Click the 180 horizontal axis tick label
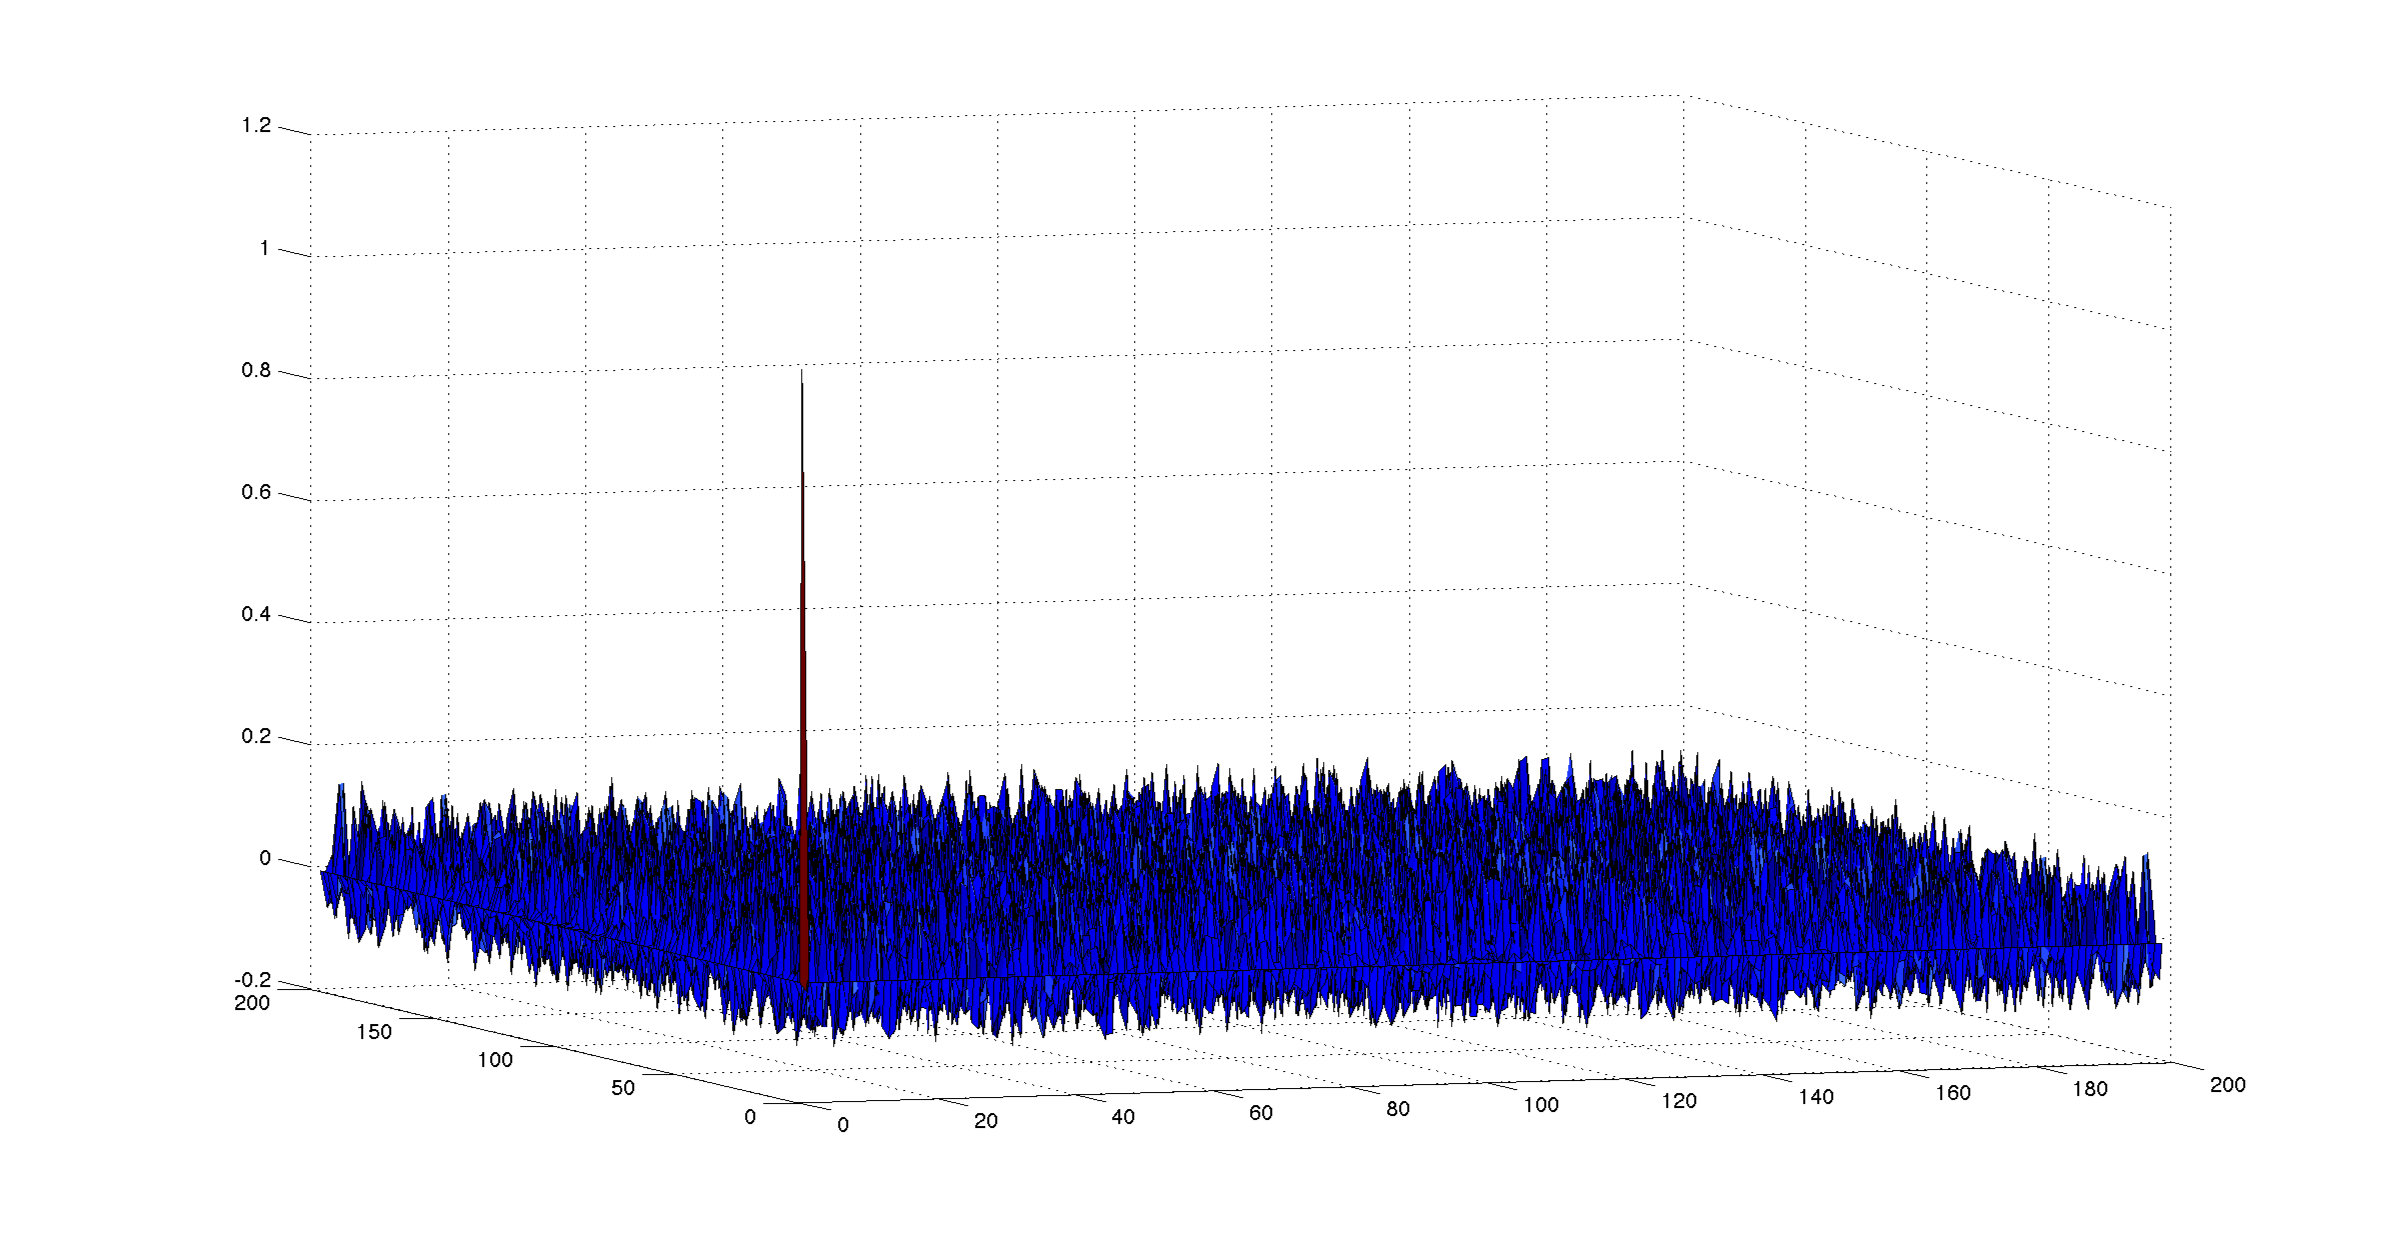This screenshot has width=2398, height=1238. coord(2090,1089)
